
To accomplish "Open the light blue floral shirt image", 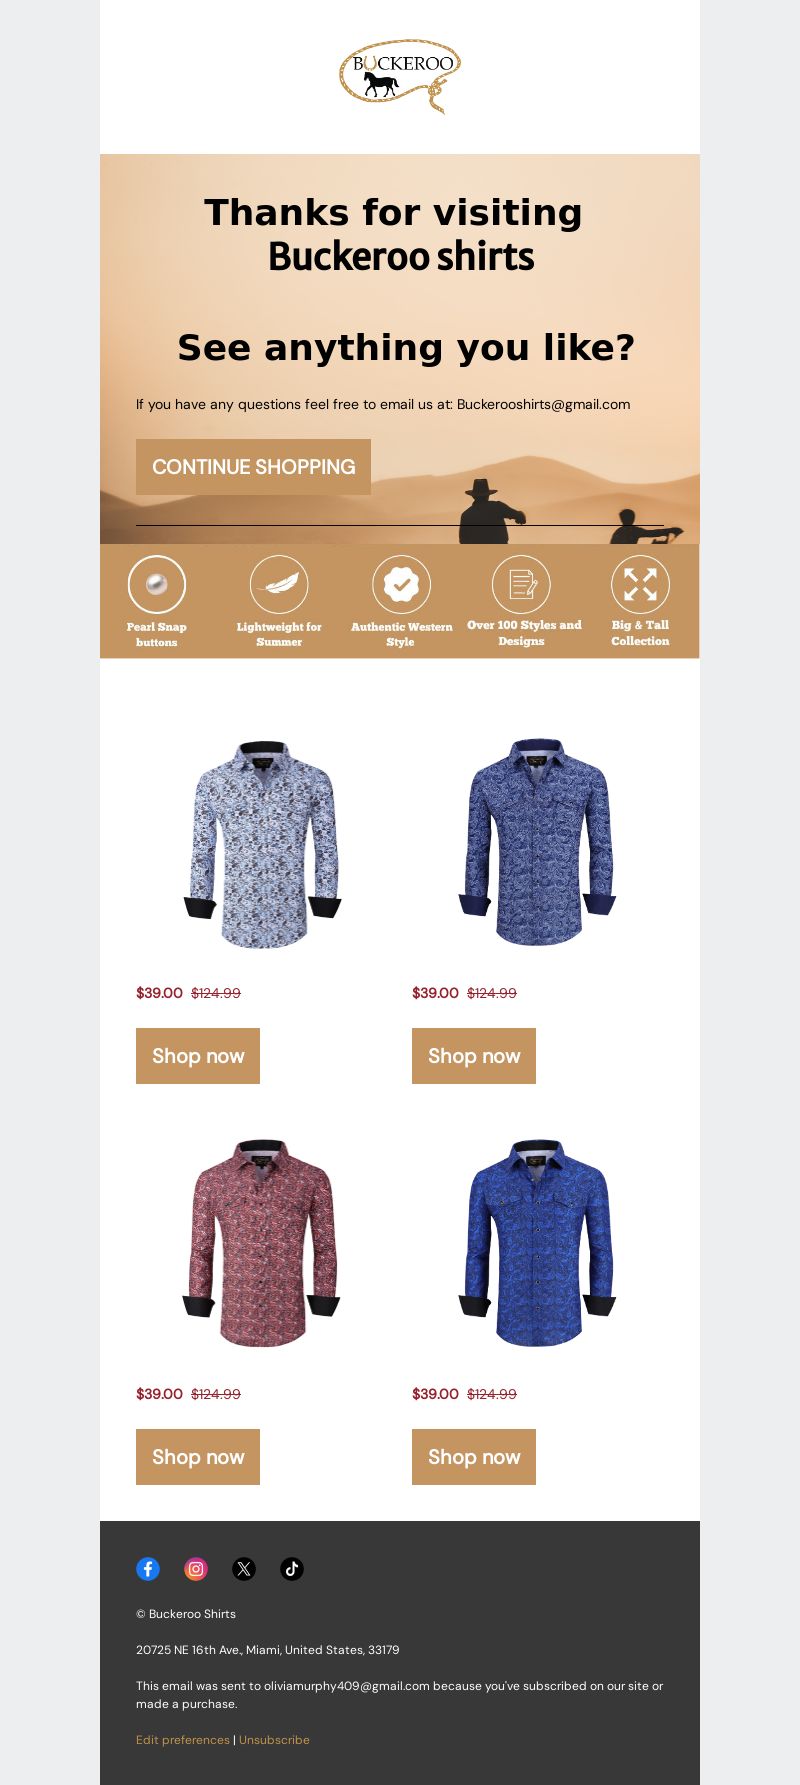I will [x=262, y=844].
